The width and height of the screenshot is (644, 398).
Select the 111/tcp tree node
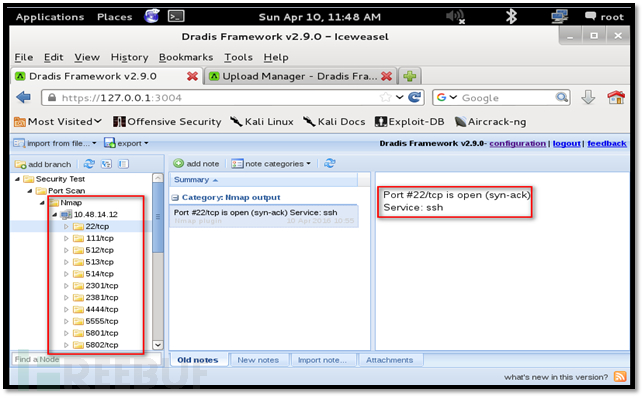coord(99,238)
